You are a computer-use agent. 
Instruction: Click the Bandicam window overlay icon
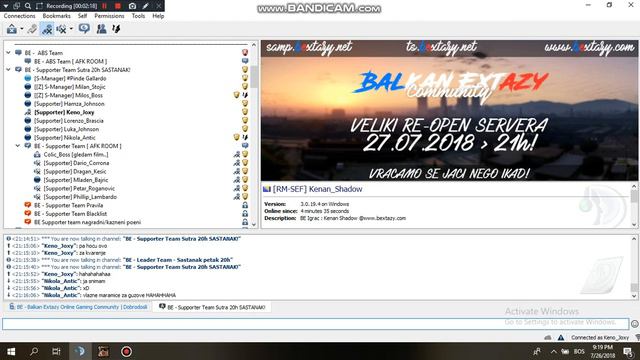pyautogui.click(x=17, y=6)
